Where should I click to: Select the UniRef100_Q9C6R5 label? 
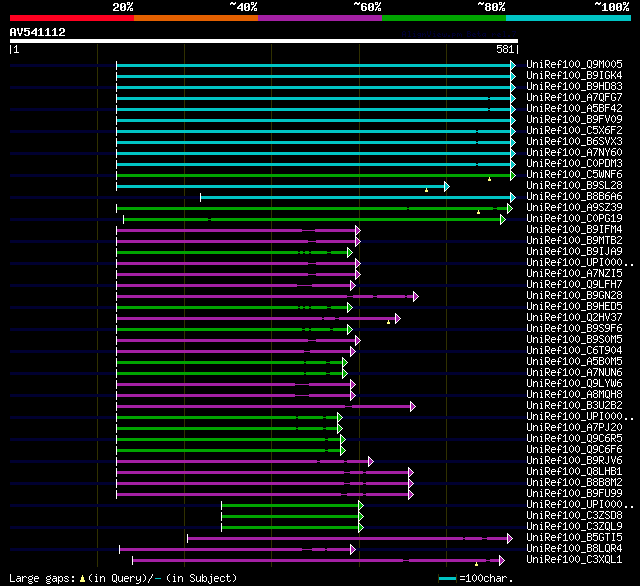point(574,439)
